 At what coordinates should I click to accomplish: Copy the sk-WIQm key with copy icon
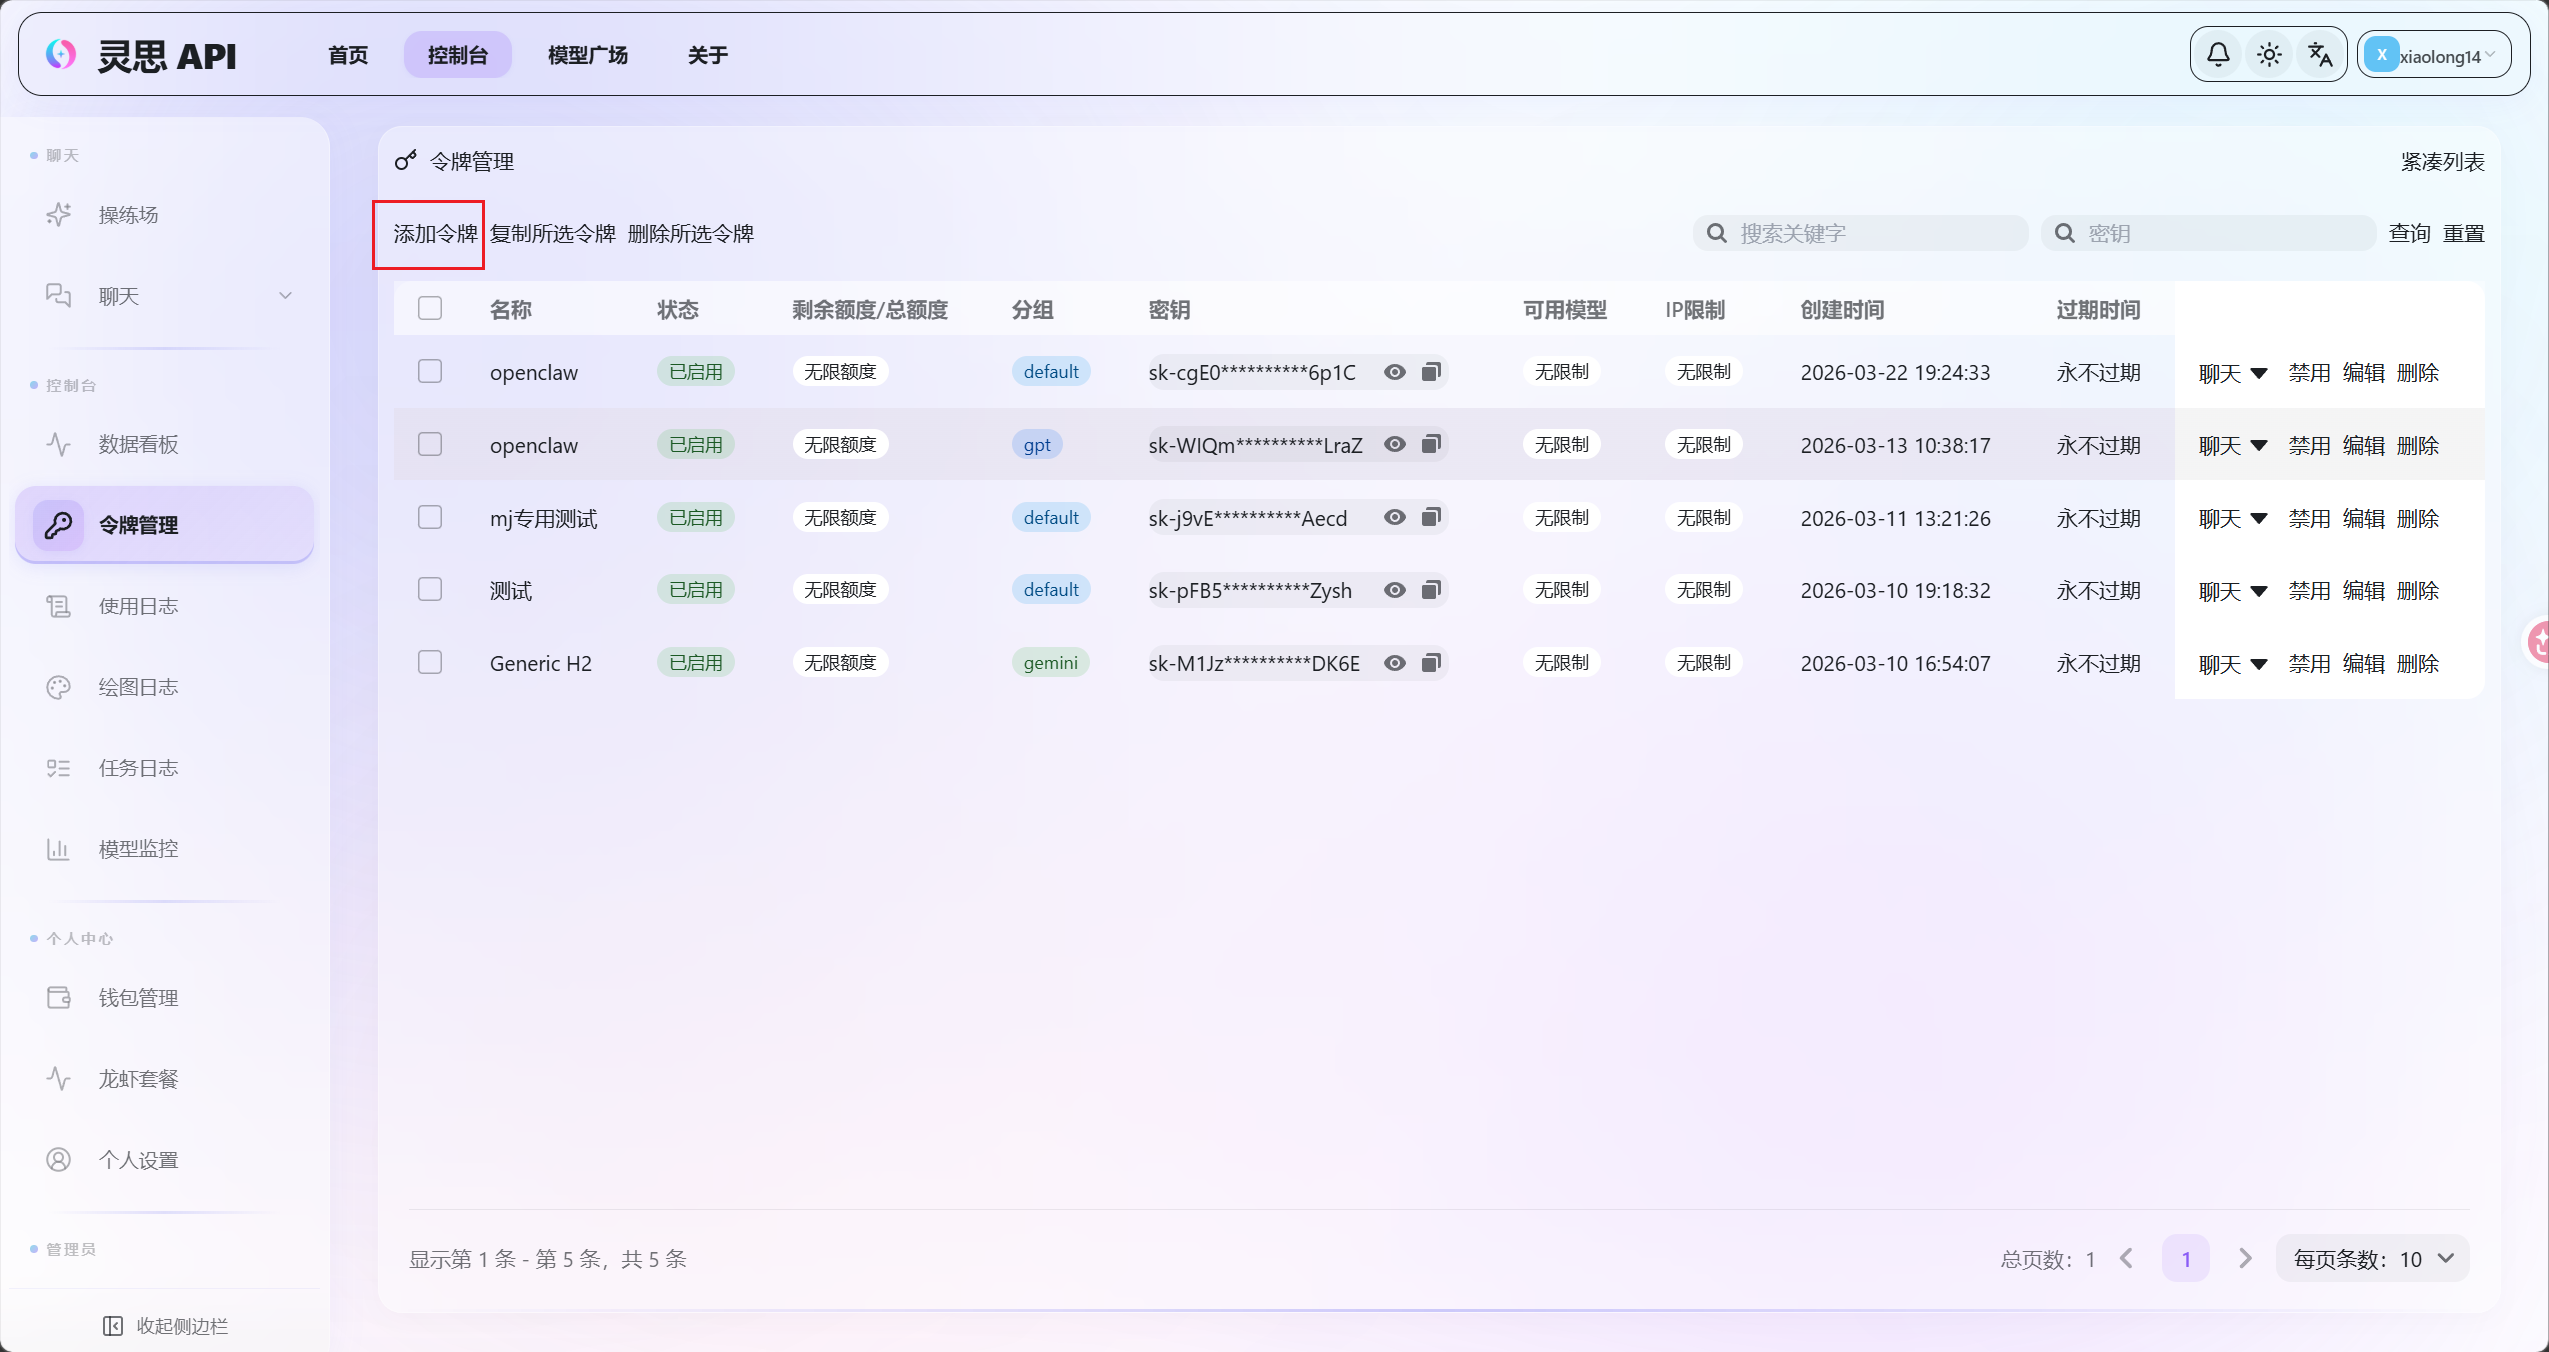(1431, 444)
